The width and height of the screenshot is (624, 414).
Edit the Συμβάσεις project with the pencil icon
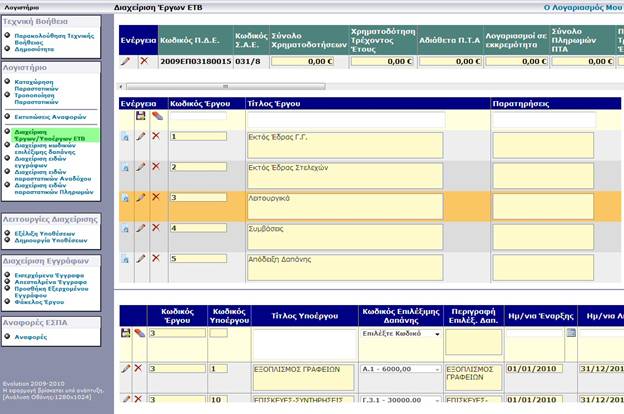click(x=140, y=228)
